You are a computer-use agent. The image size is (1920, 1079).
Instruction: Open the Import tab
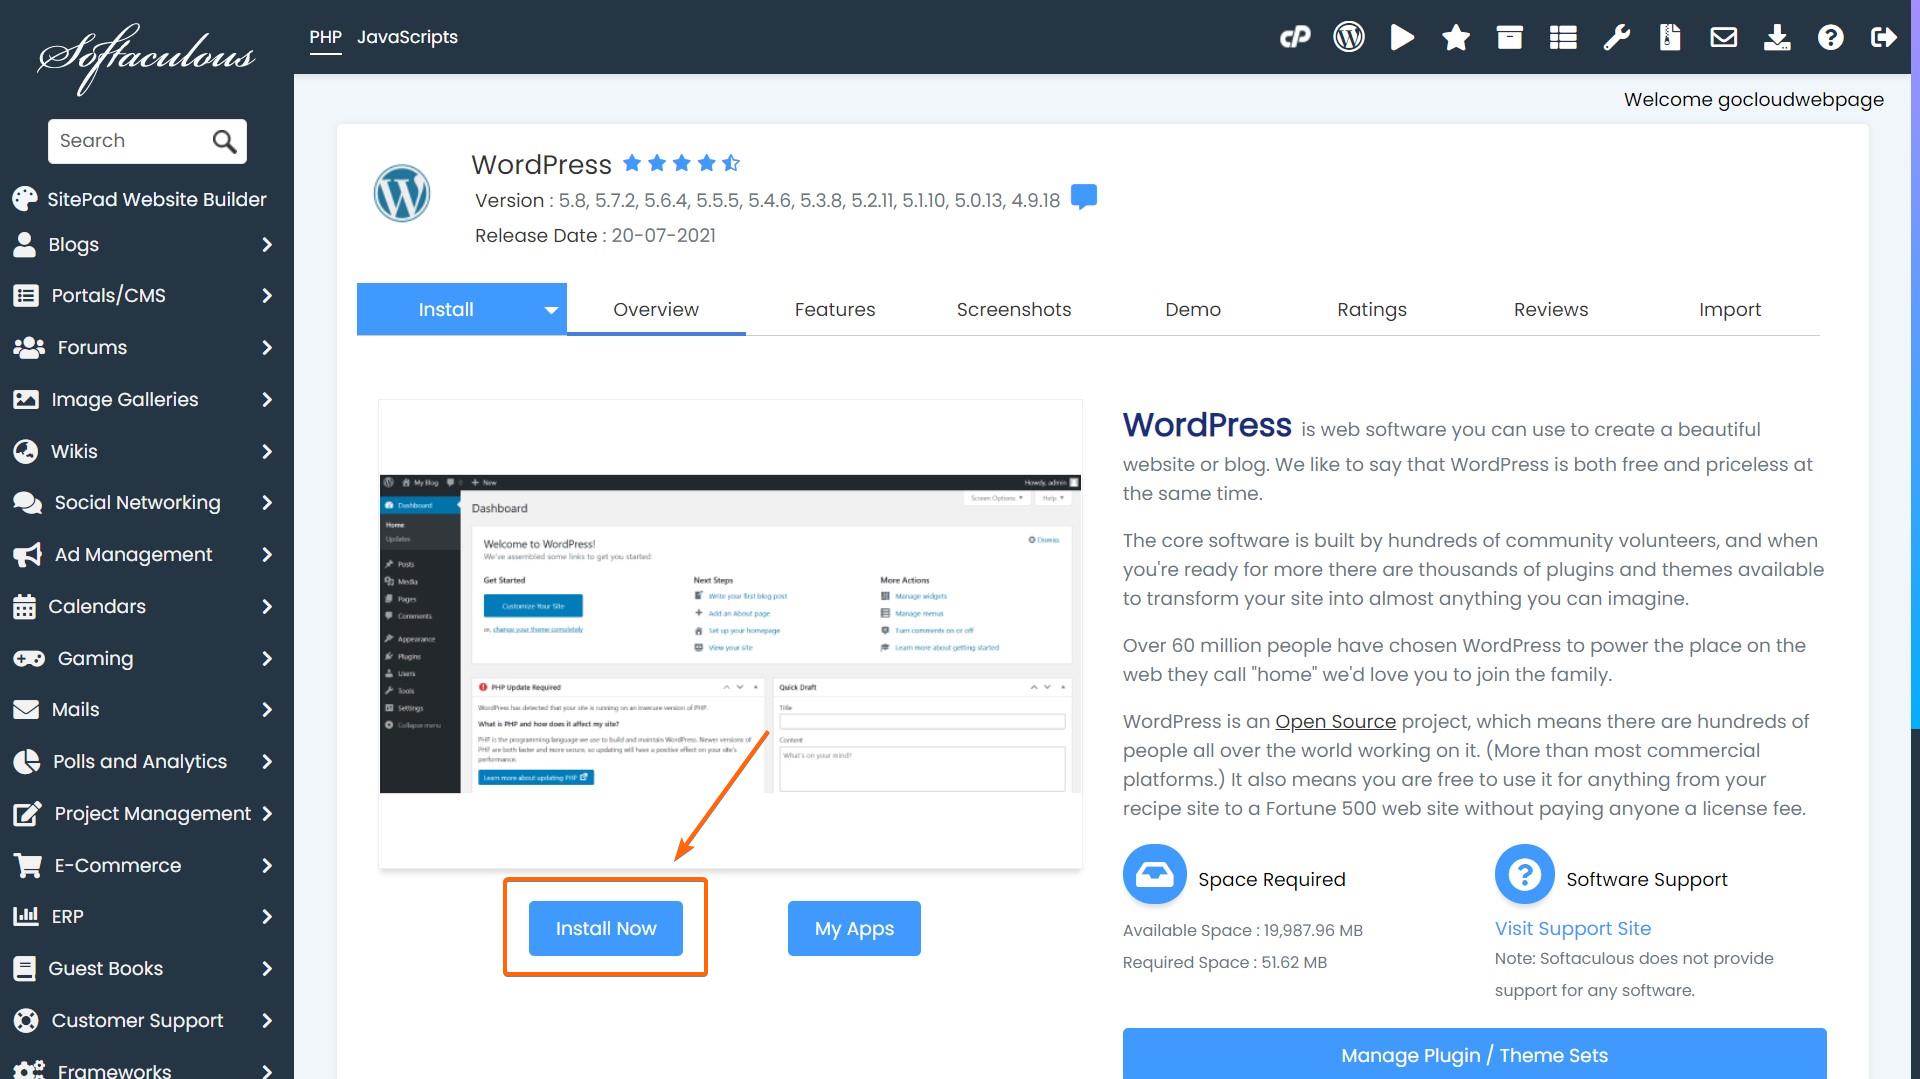pyautogui.click(x=1730, y=309)
